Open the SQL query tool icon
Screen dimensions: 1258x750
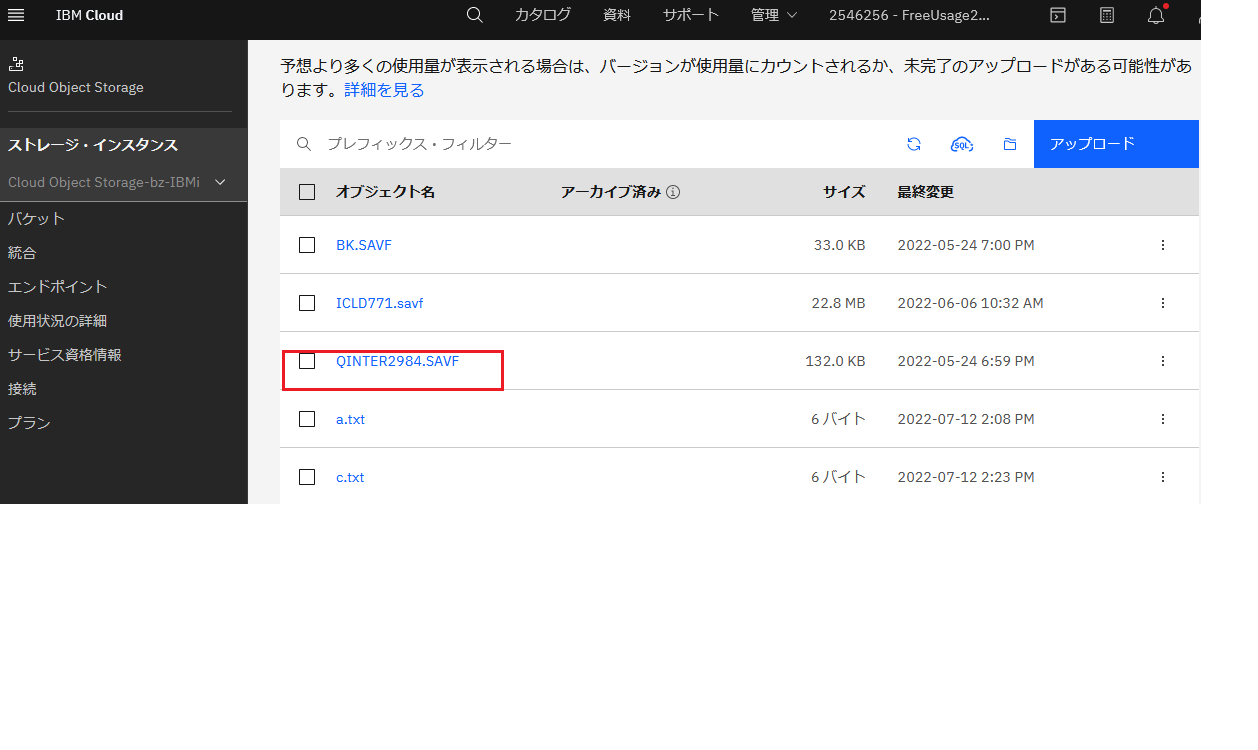tap(961, 144)
